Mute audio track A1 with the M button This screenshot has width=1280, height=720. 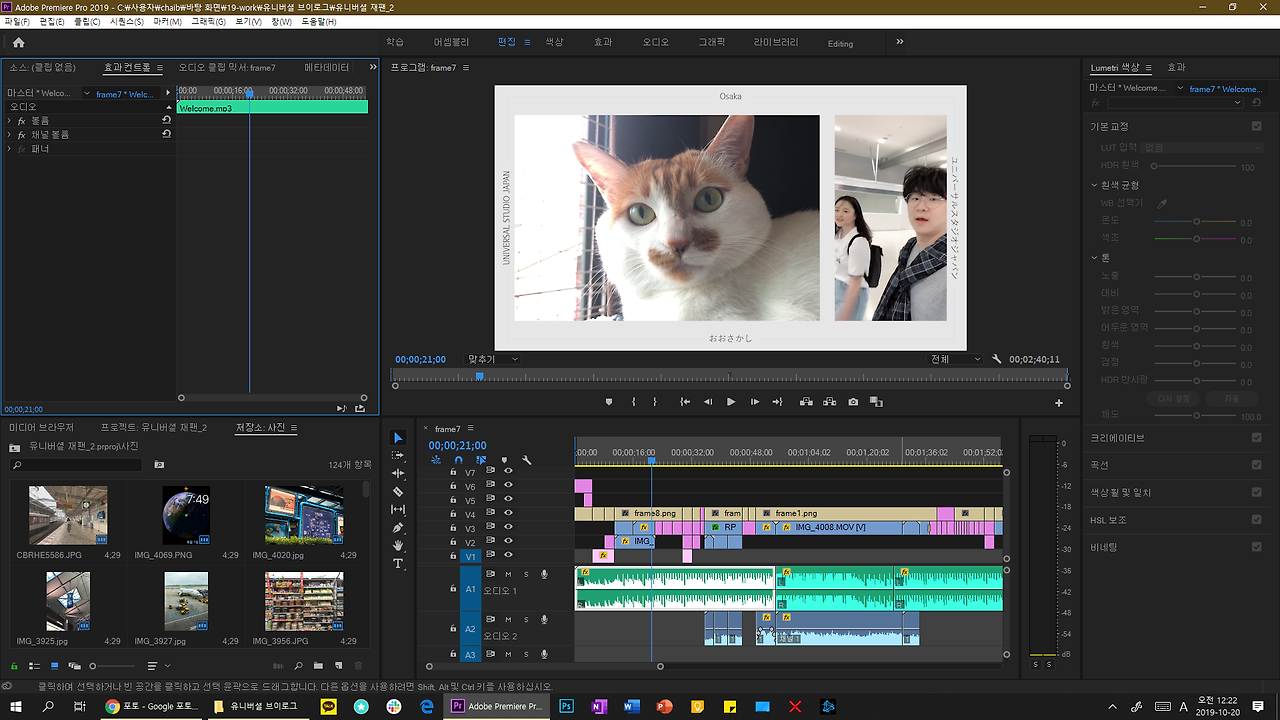tap(508, 574)
